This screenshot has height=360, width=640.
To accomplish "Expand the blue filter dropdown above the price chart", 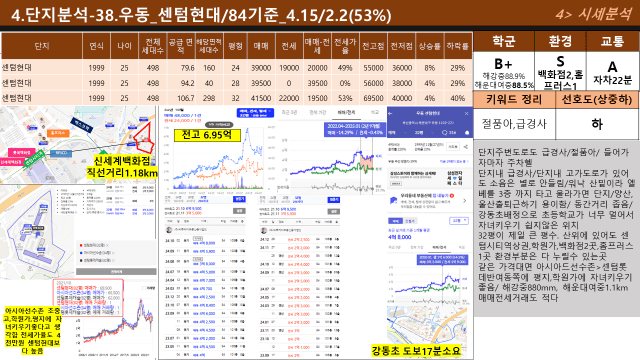I will (255, 113).
